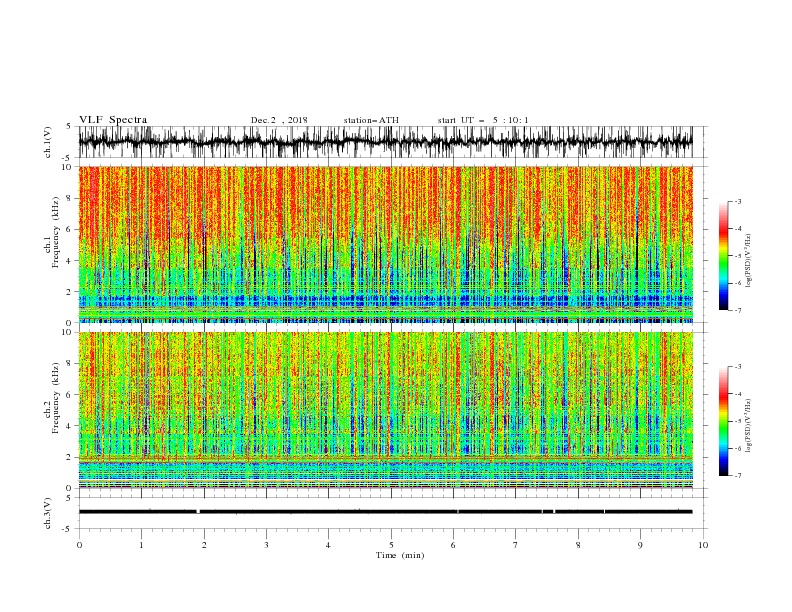Click the "6" tick on Time axis
Image resolution: width=792 pixels, height=612 pixels.
[x=453, y=545]
